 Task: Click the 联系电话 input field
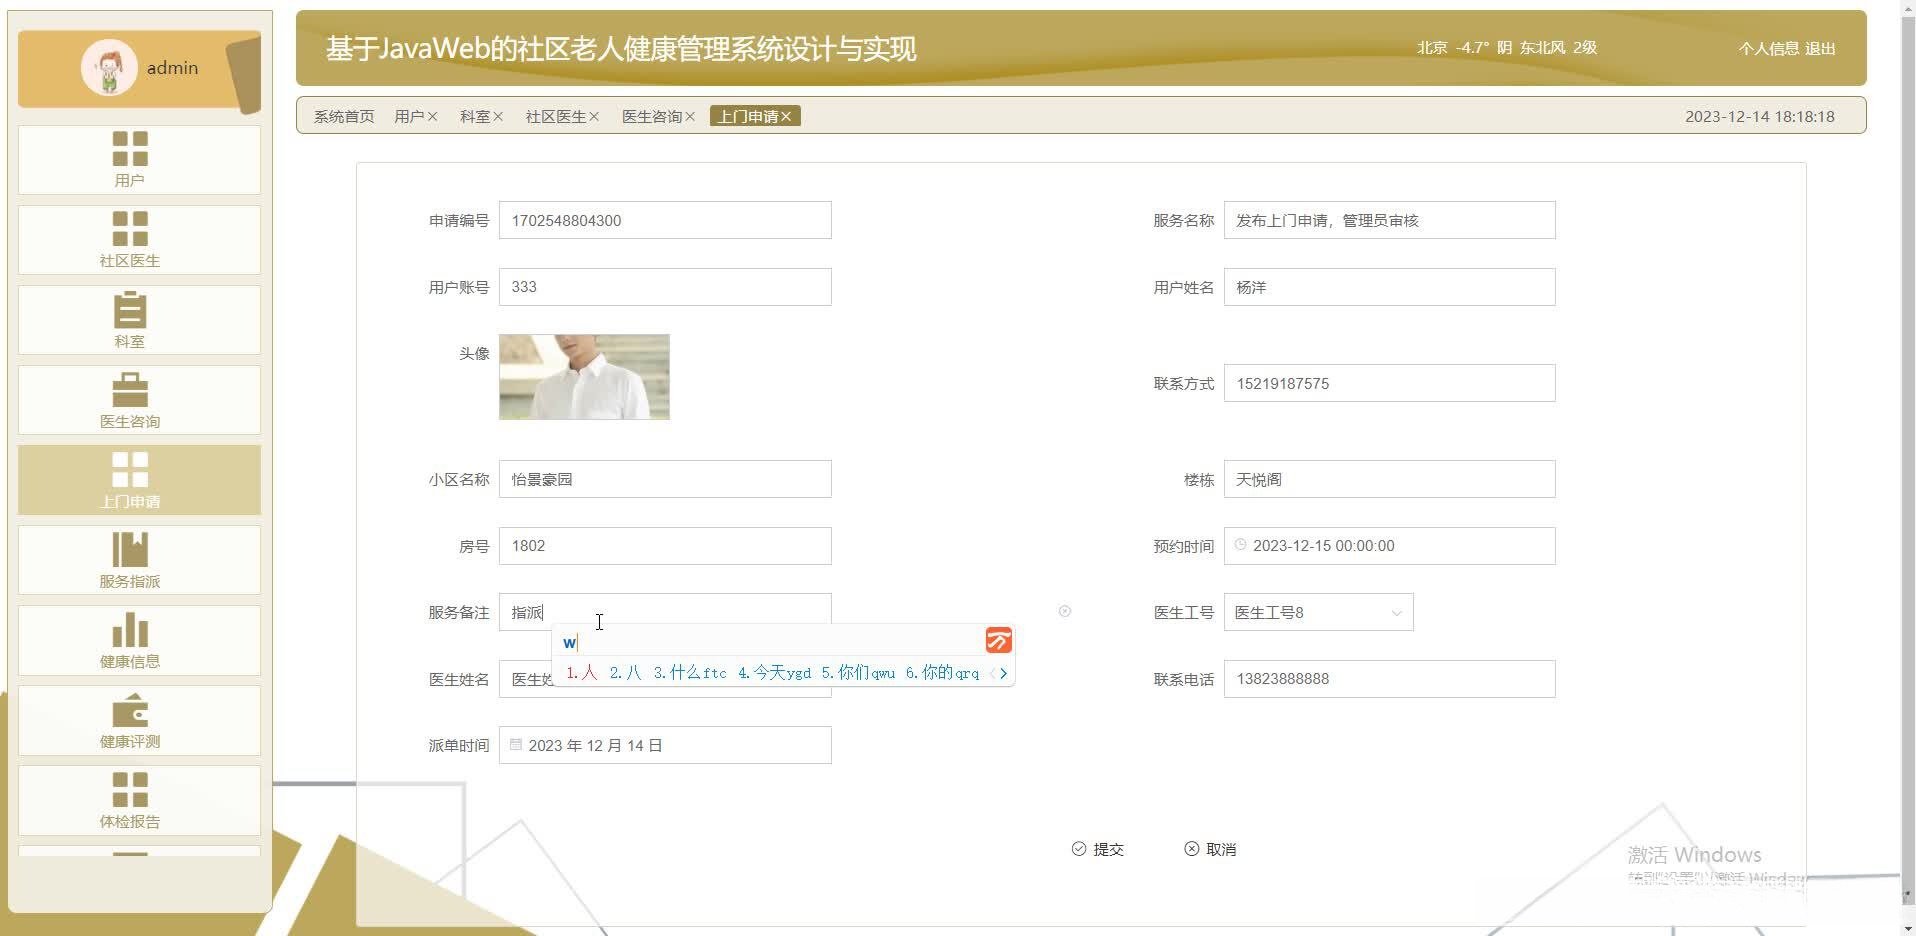click(x=1390, y=679)
